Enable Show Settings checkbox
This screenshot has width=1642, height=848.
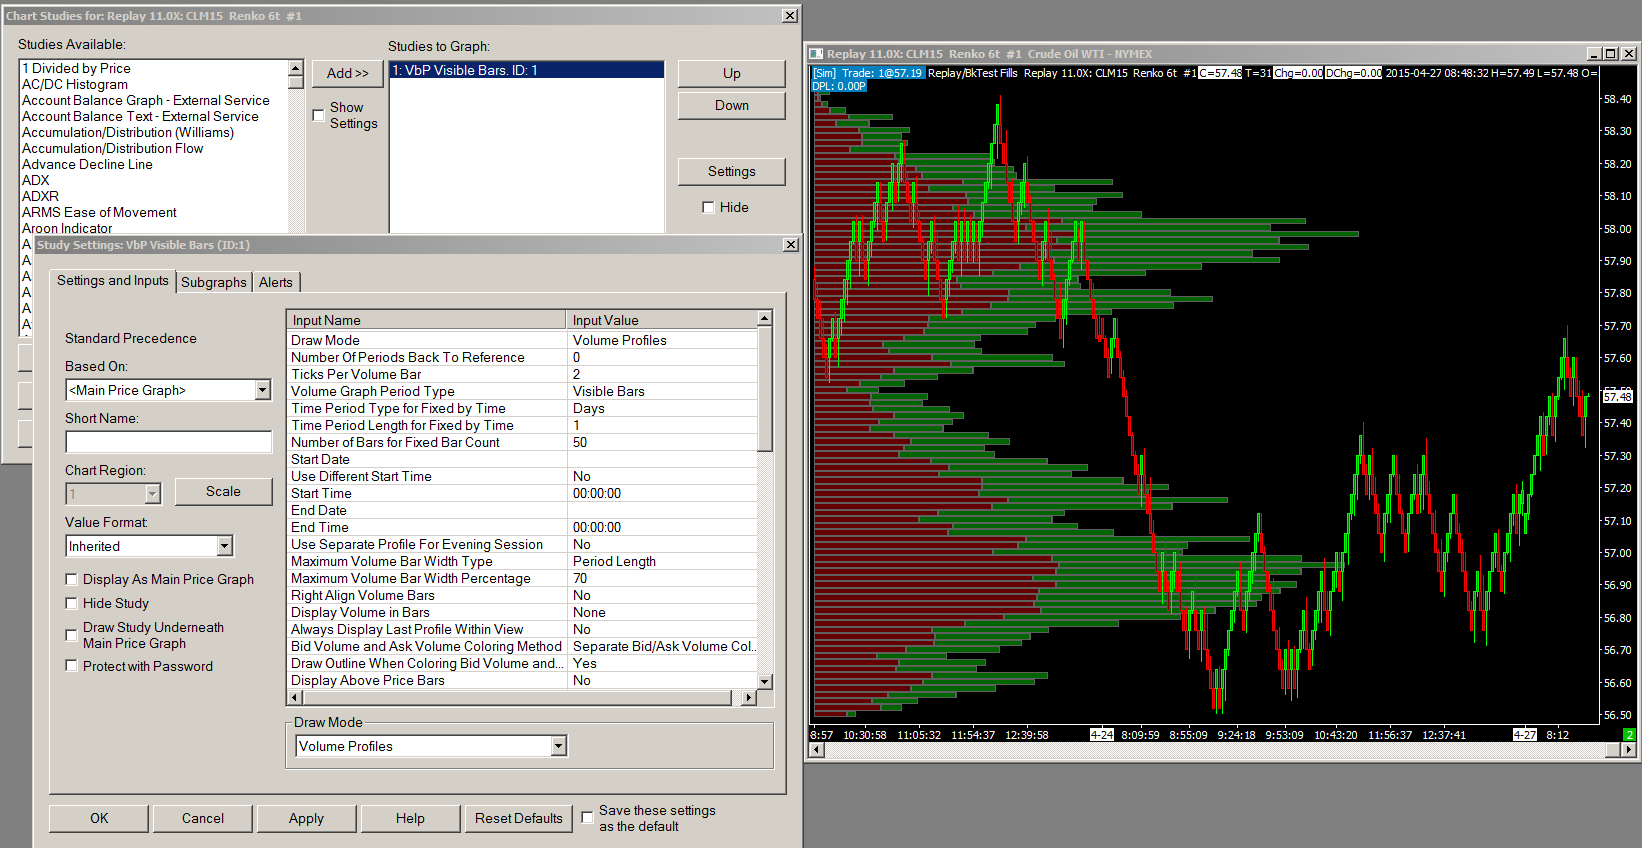coord(319,115)
